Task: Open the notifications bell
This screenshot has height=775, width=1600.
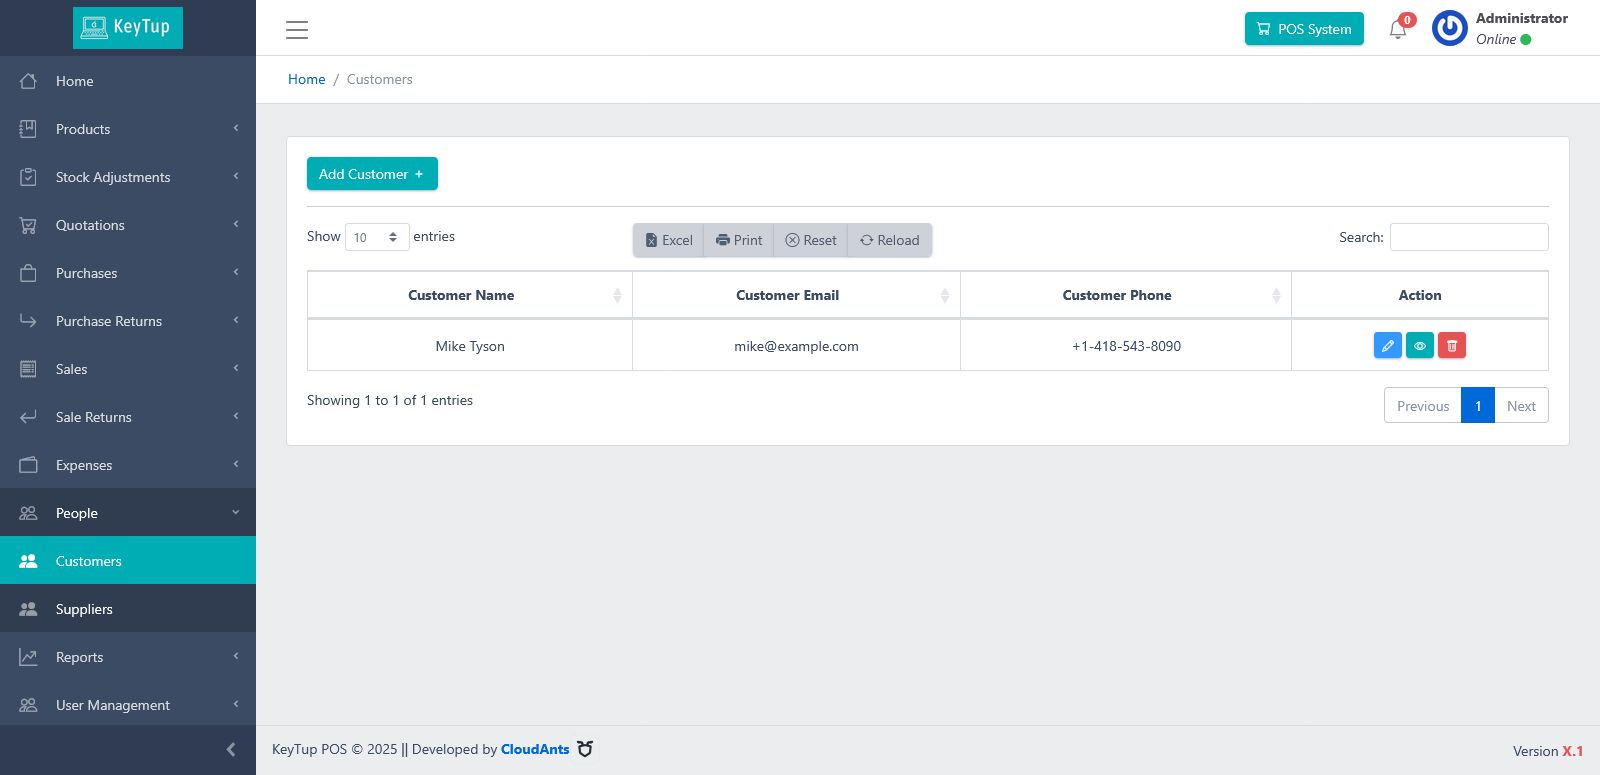Action: point(1398,29)
